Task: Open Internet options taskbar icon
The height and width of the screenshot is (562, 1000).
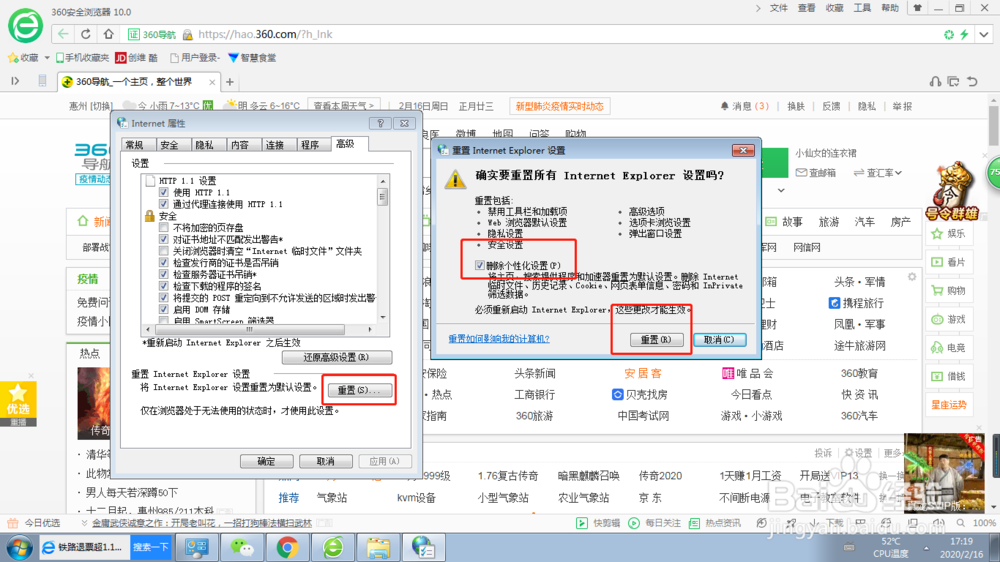Action: [x=423, y=547]
